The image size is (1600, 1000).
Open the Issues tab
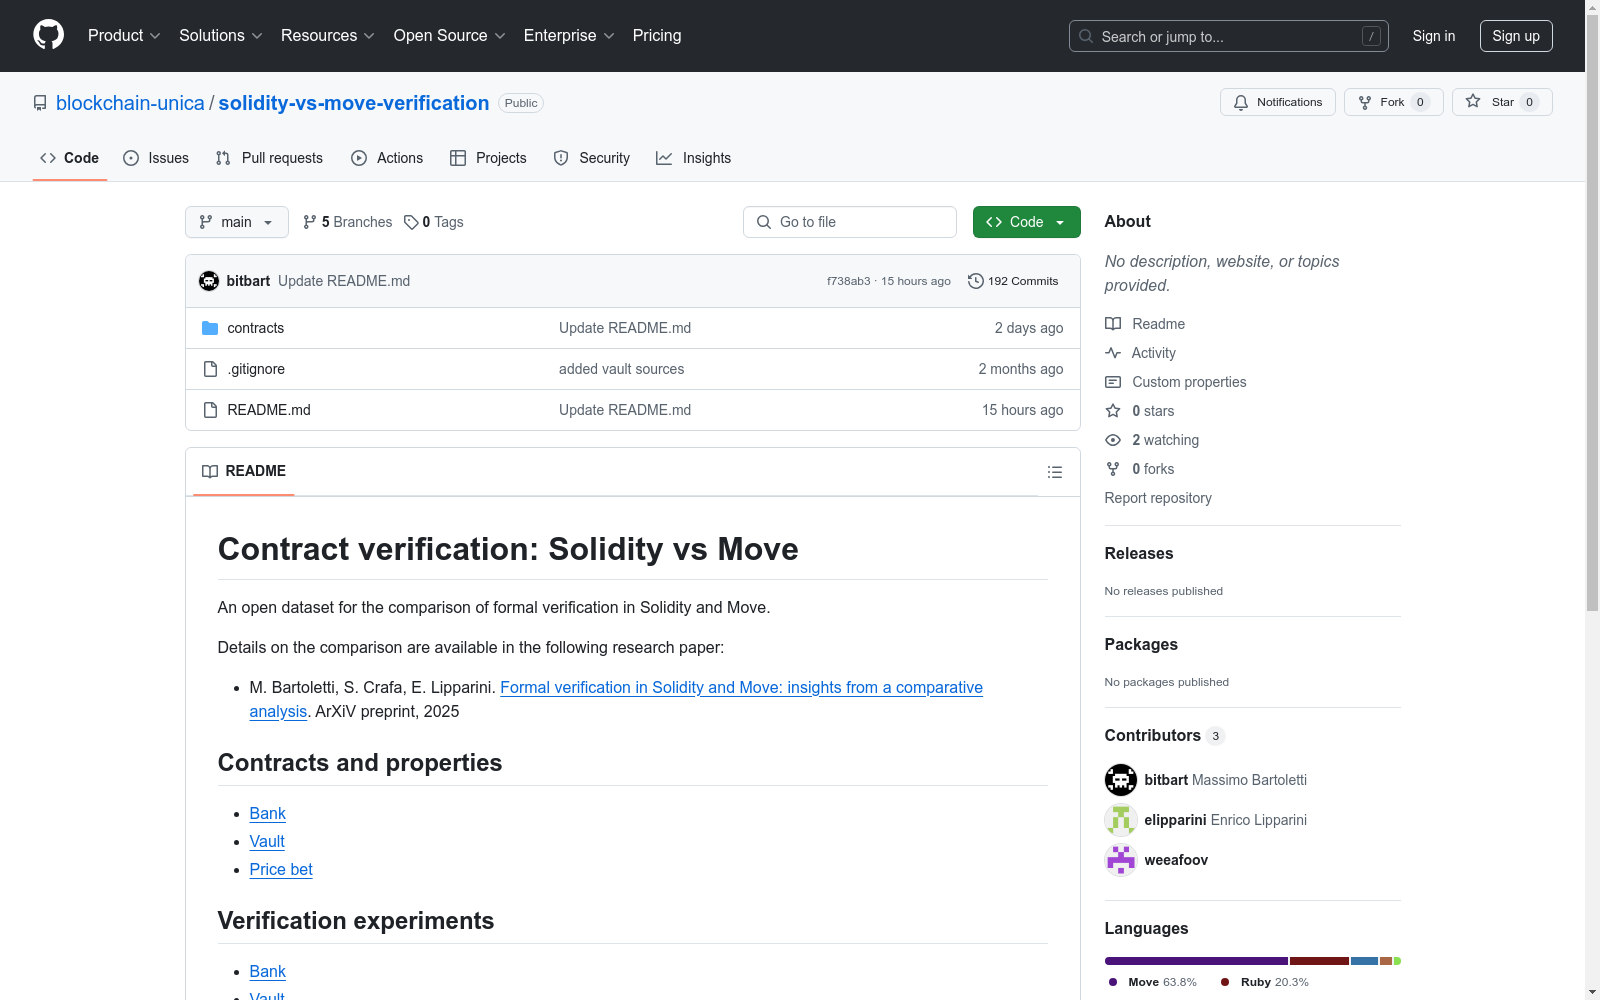click(x=156, y=158)
